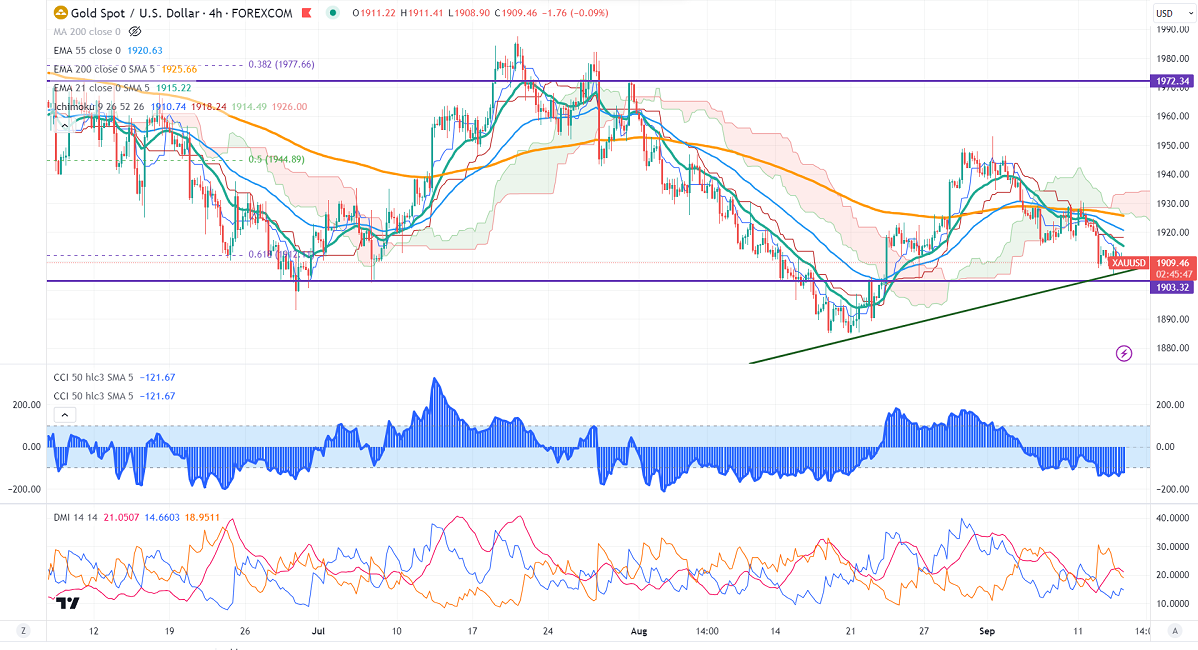Click the DMI value 18.9511
Viewport: 1198px width, 650px height.
[x=202, y=517]
